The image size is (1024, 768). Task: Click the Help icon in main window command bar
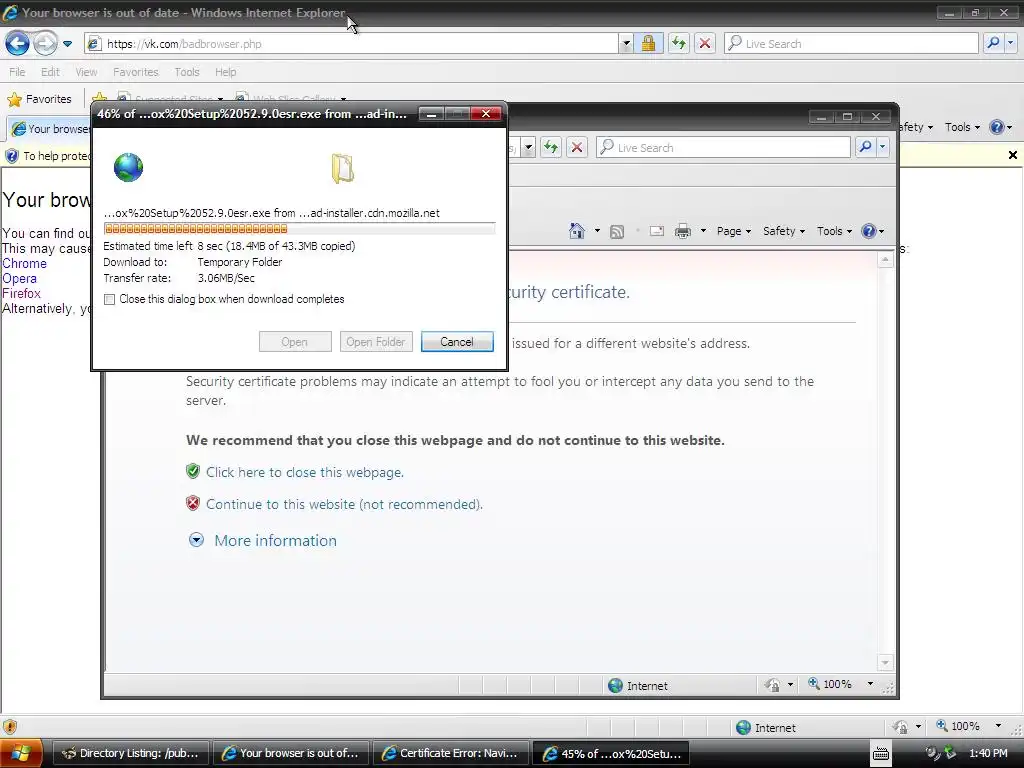click(997, 127)
